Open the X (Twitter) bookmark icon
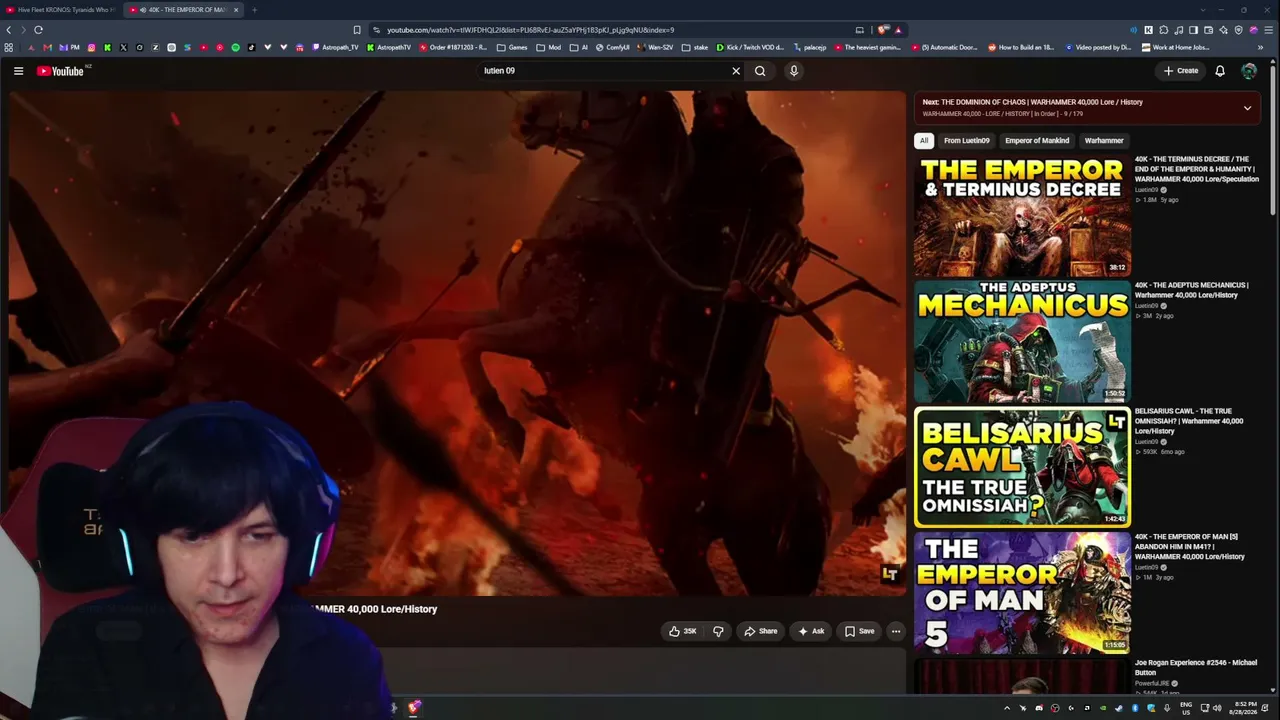1280x720 pixels. (x=123, y=47)
